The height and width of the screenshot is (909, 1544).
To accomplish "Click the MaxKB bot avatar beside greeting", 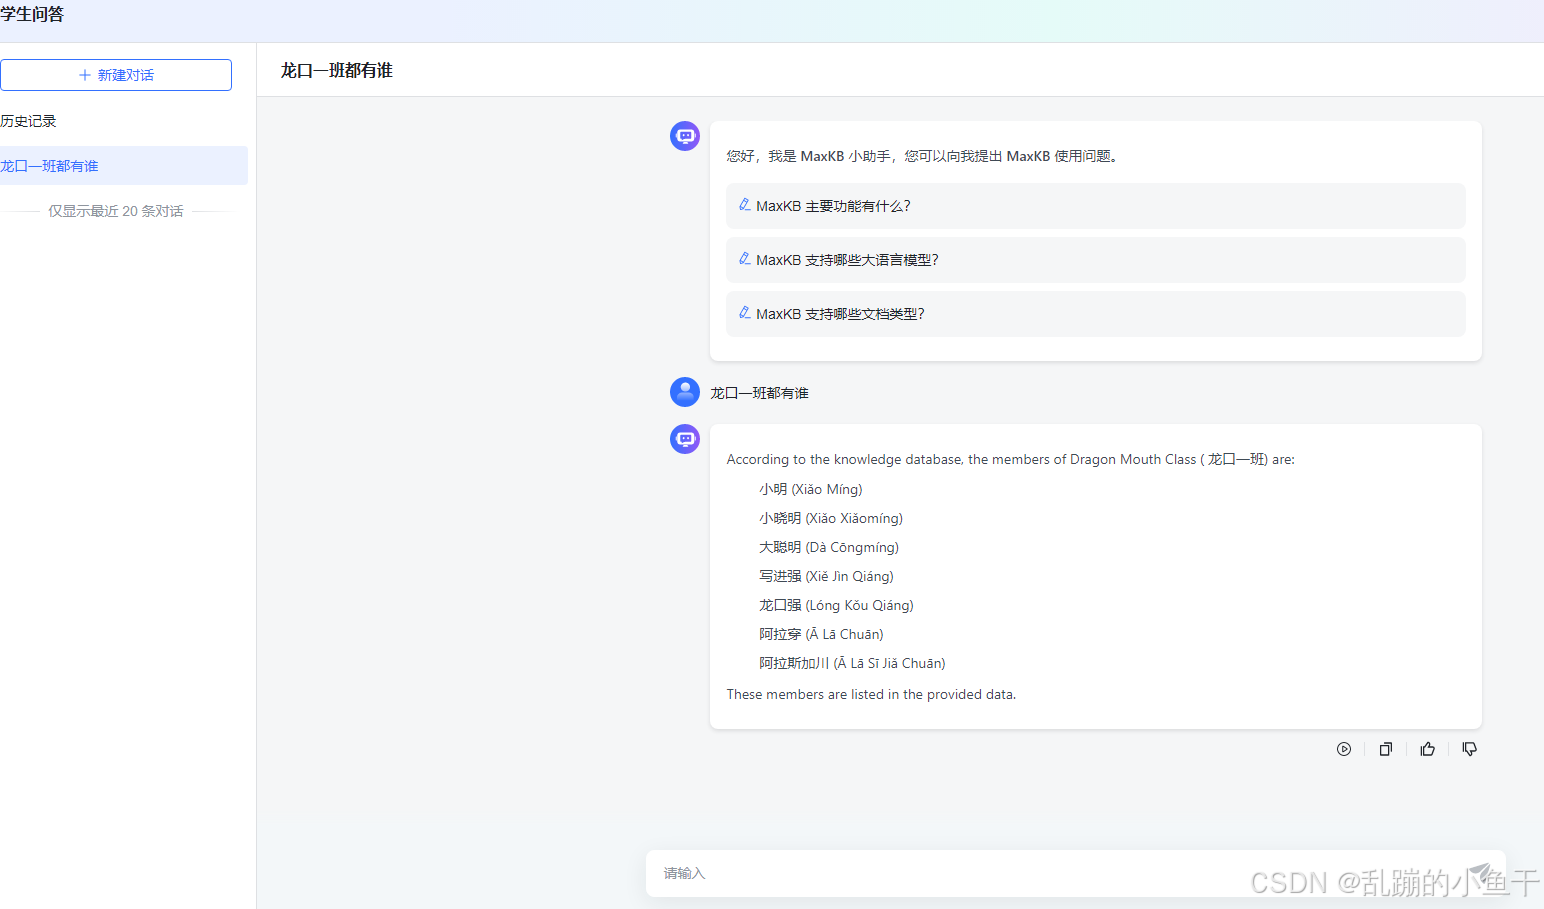I will (685, 136).
